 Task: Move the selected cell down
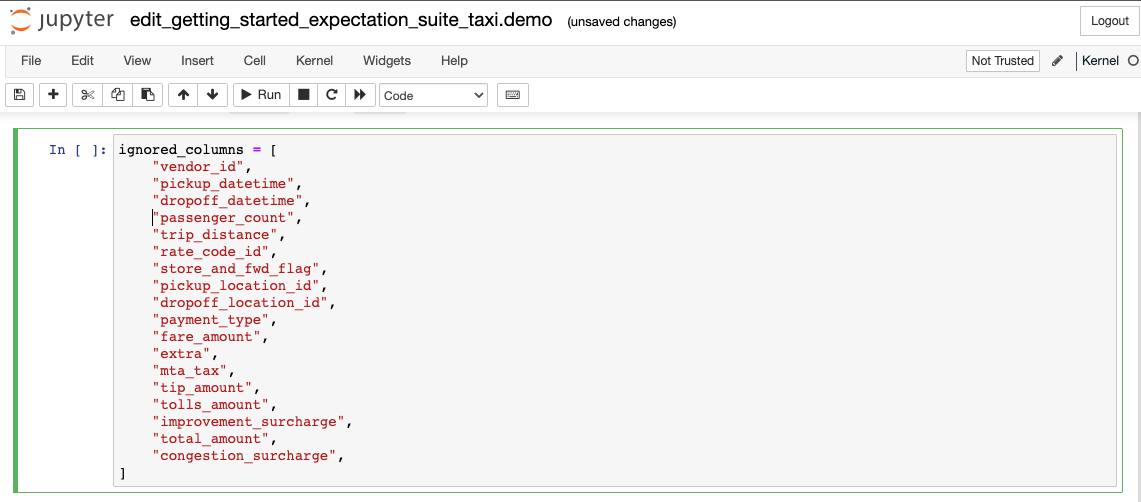coord(212,95)
